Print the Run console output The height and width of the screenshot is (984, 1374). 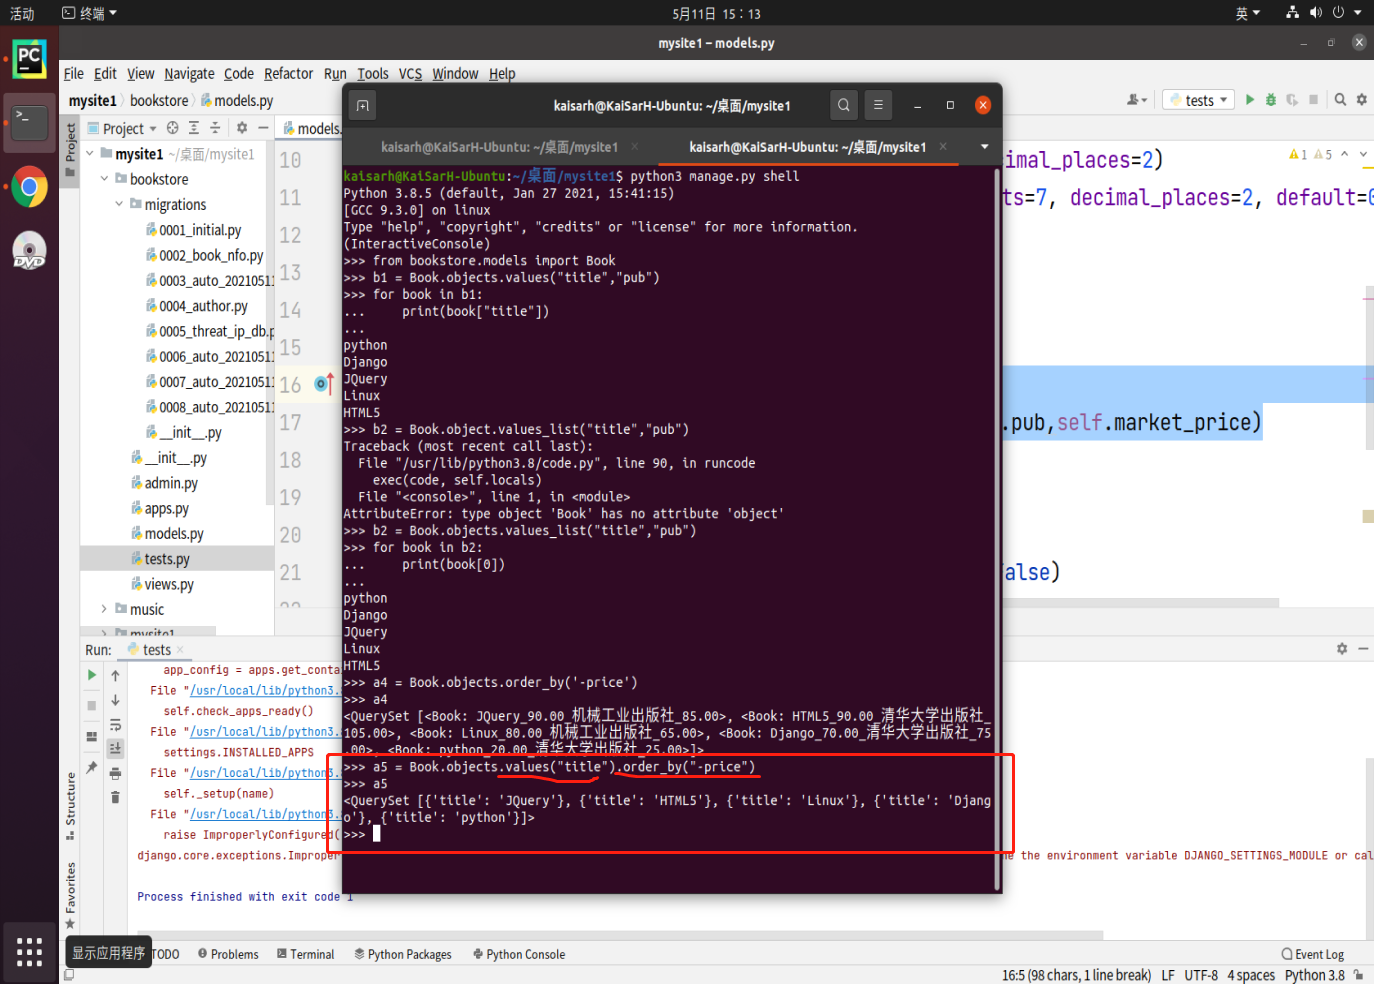click(115, 773)
